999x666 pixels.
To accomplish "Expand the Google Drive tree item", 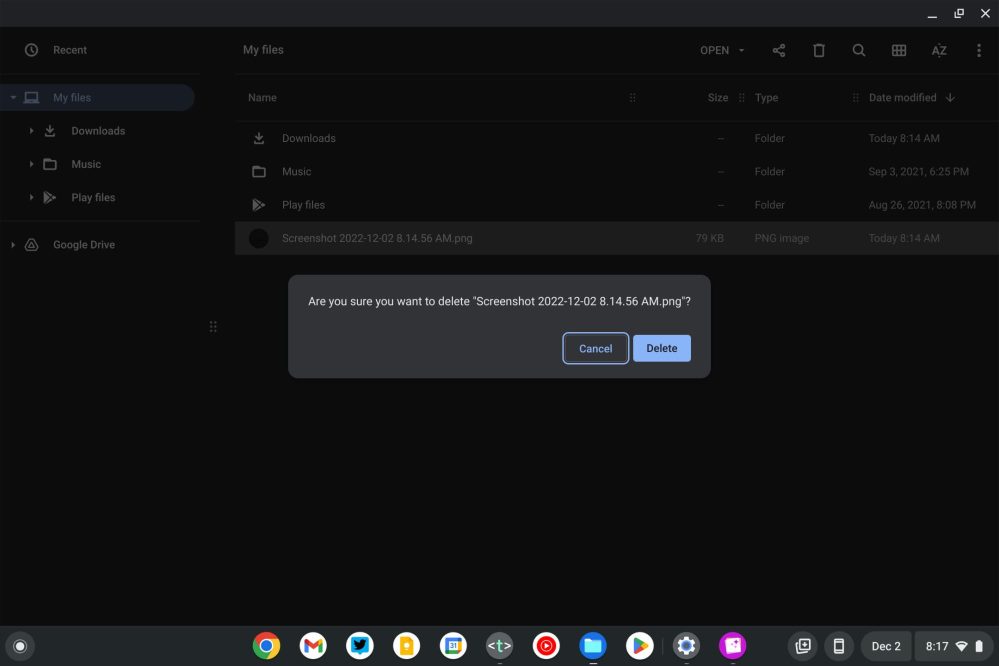I will click(x=13, y=245).
